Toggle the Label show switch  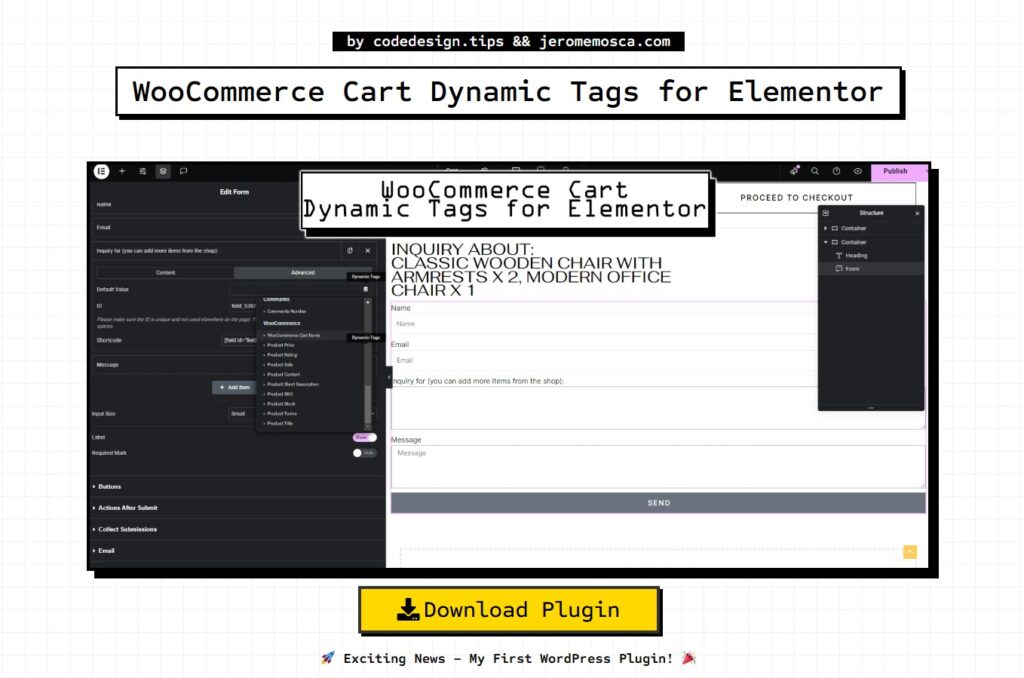tap(364, 438)
